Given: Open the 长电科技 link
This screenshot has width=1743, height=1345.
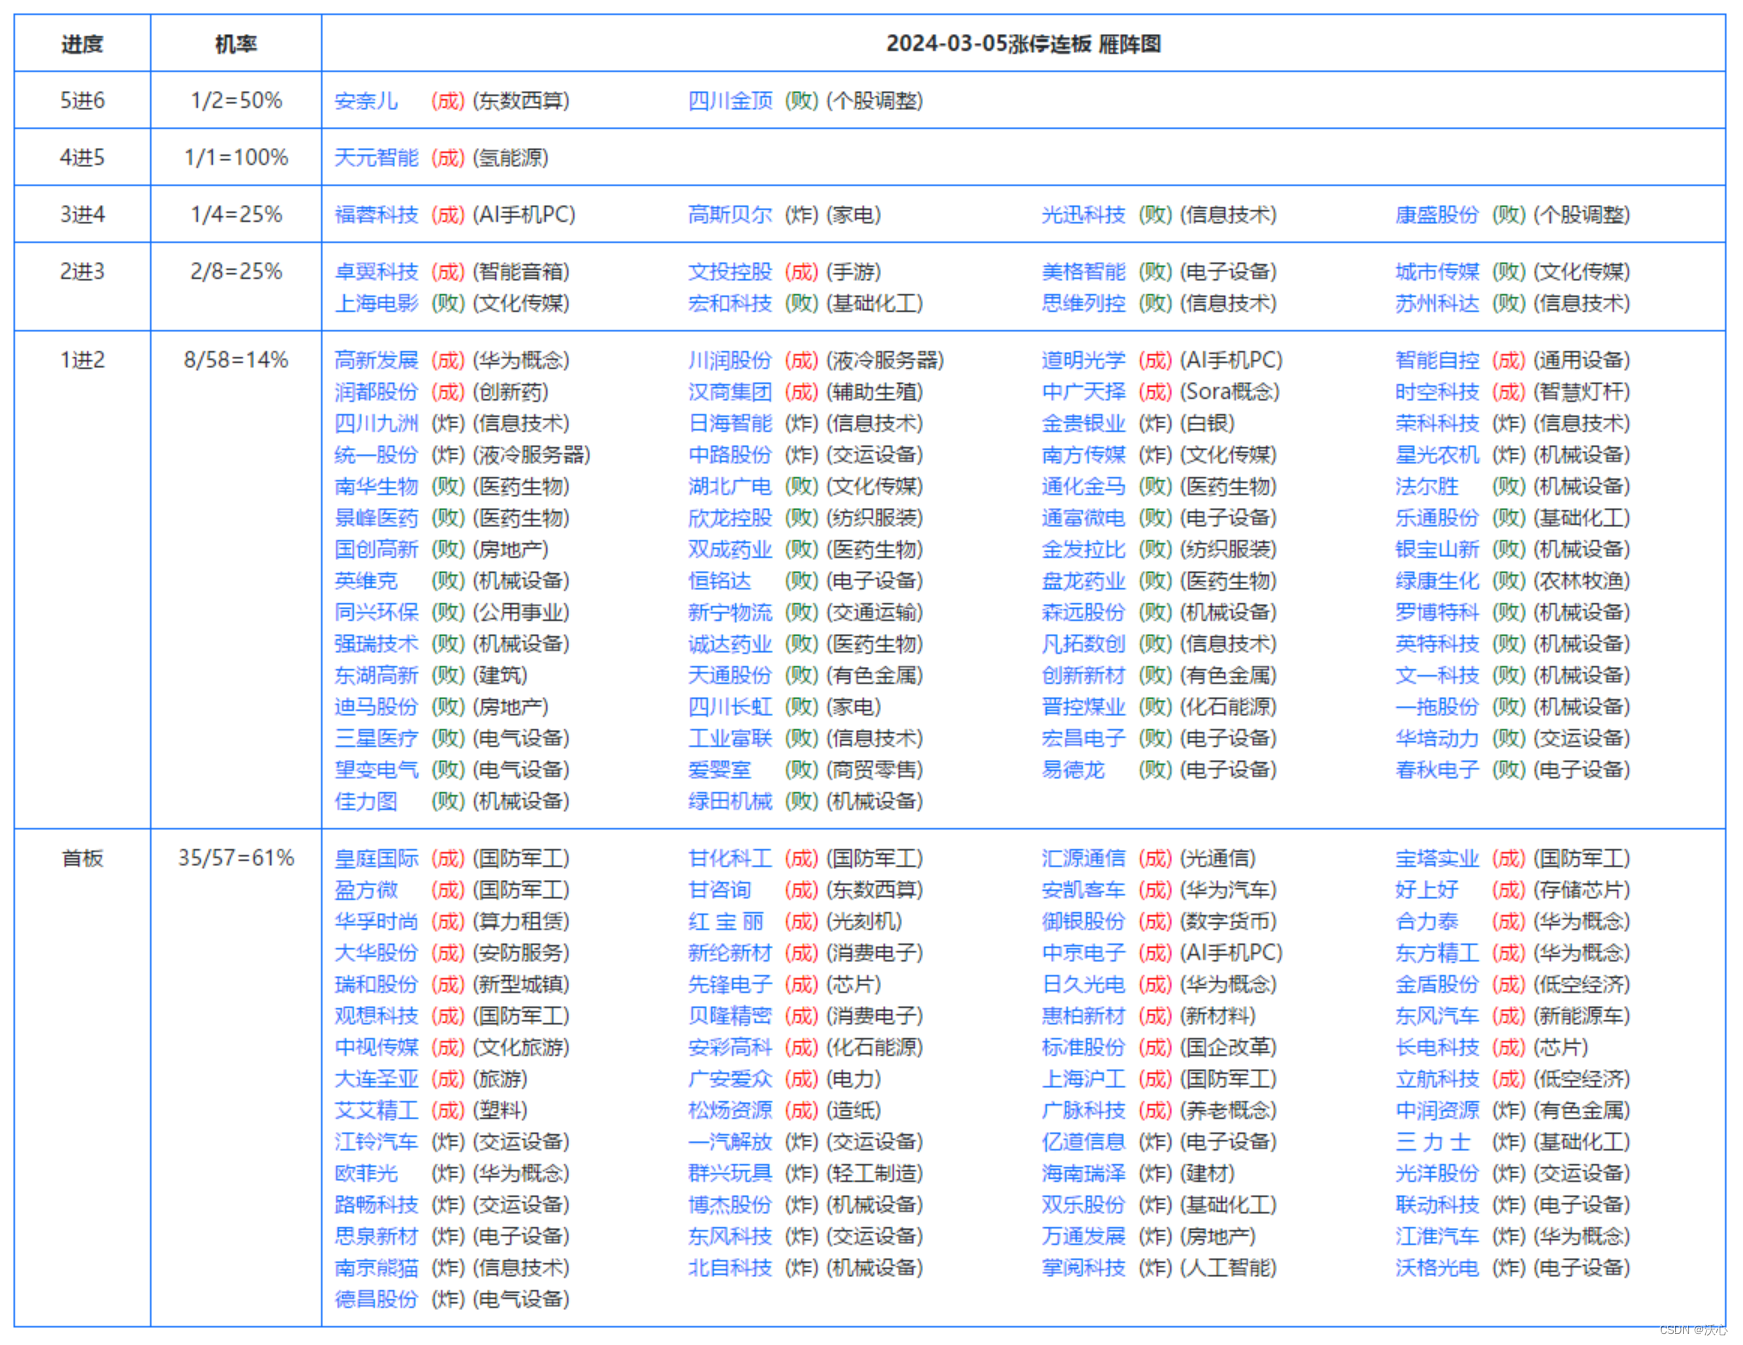Looking at the screenshot, I should click(x=1437, y=1048).
